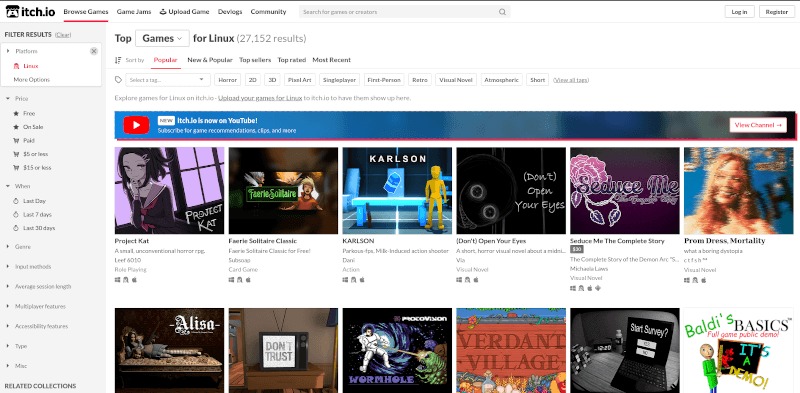
Task: Click the clock icon beside Last Day
Action: tap(16, 201)
